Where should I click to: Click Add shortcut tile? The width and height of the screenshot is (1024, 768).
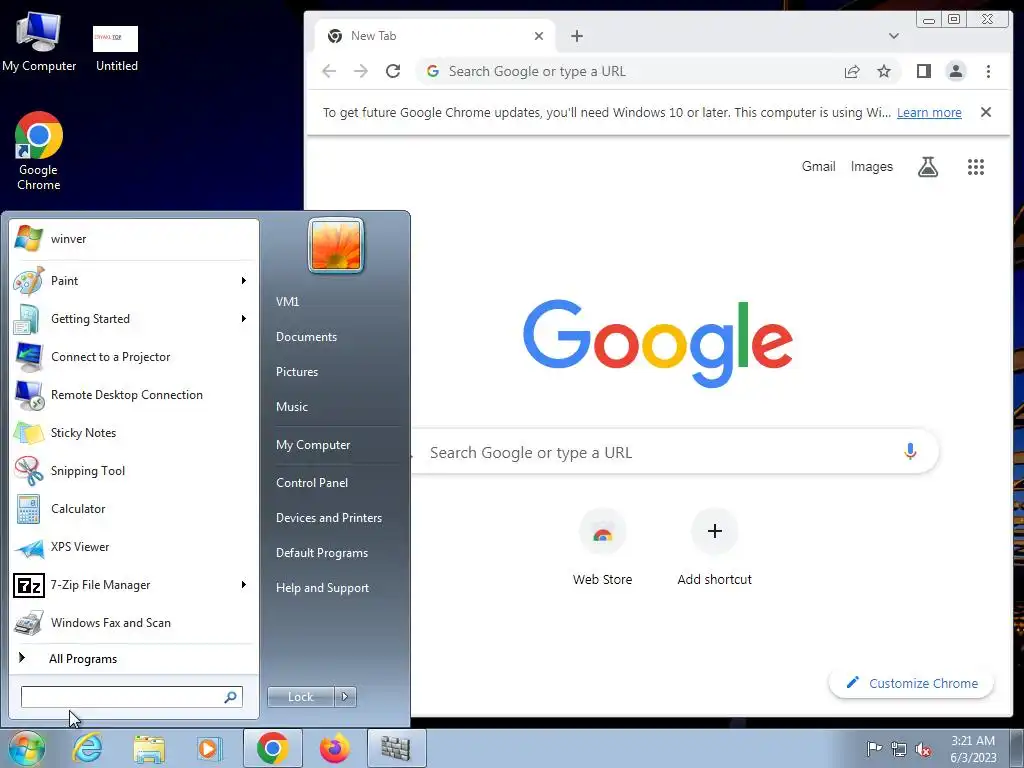click(x=714, y=547)
